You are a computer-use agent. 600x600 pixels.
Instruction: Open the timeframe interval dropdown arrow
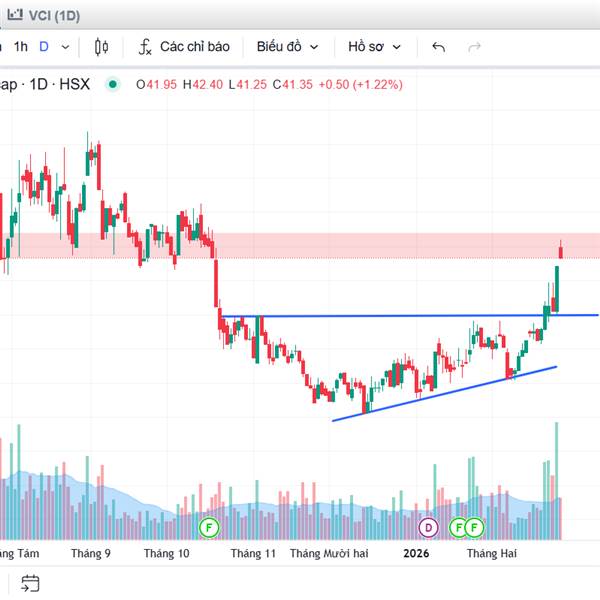pyautogui.click(x=65, y=47)
